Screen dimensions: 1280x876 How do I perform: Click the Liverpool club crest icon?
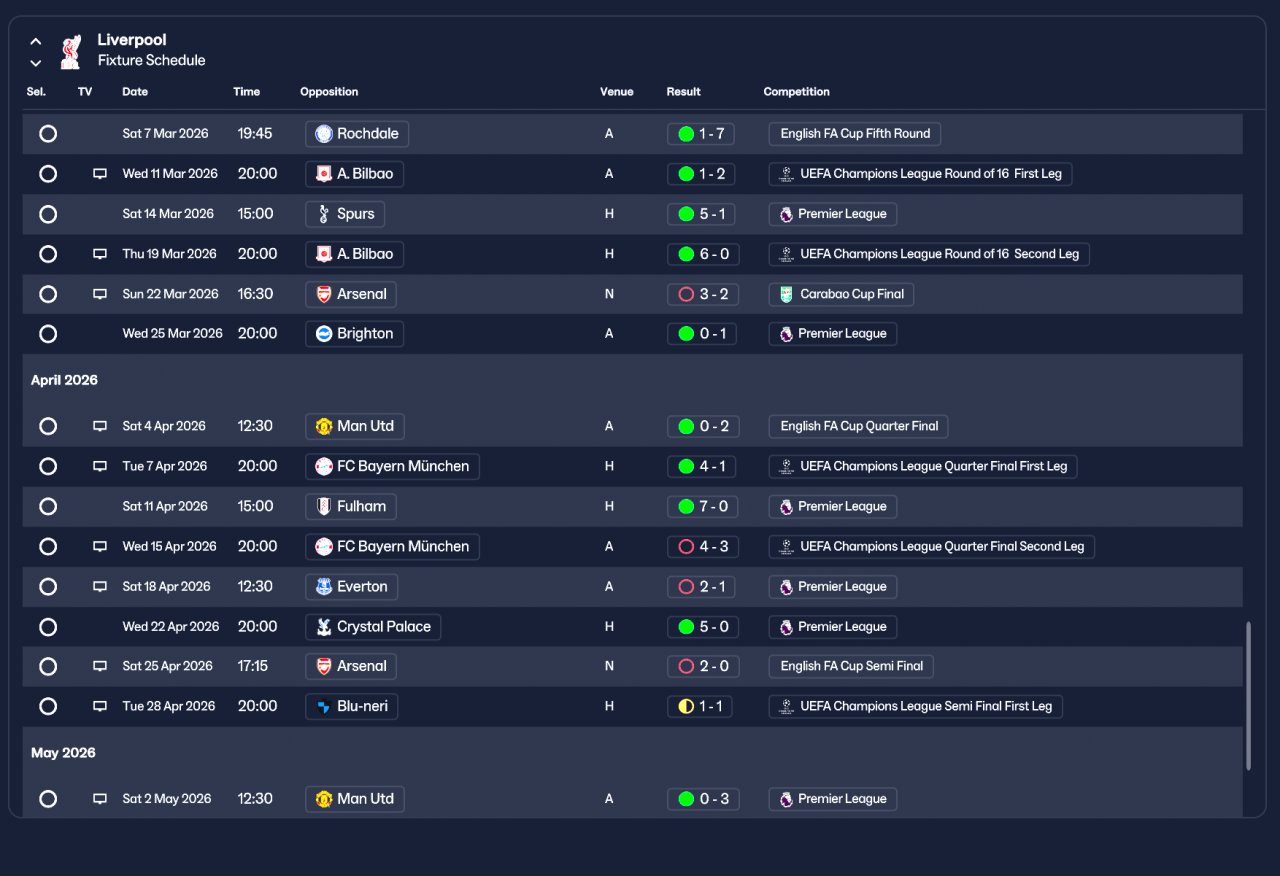70,51
